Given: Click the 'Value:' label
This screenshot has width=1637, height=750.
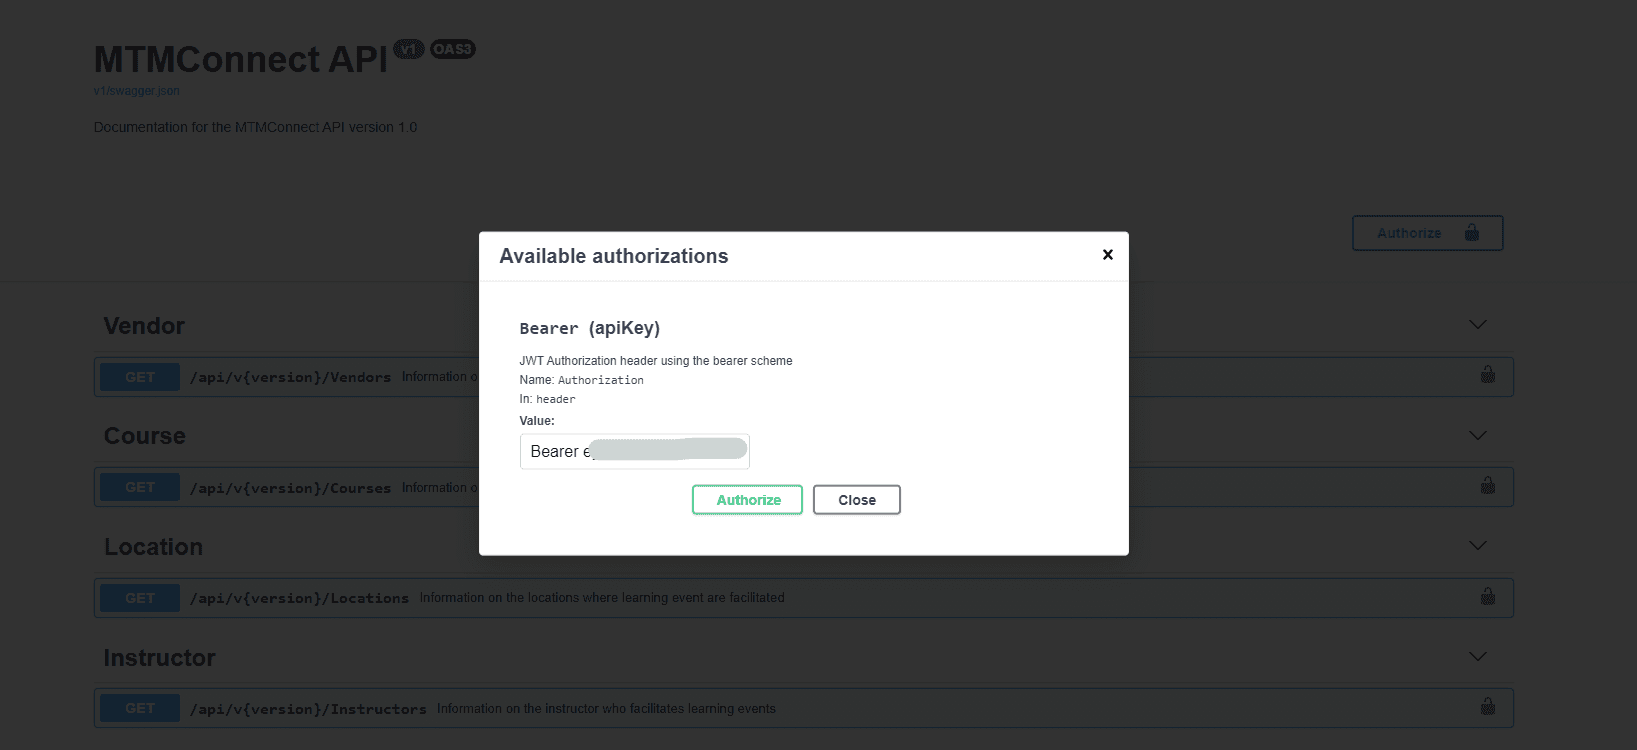Looking at the screenshot, I should 537,421.
